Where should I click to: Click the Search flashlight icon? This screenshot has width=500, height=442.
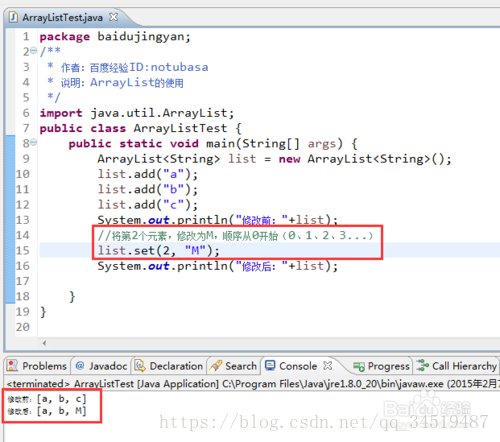pyautogui.click(x=216, y=366)
